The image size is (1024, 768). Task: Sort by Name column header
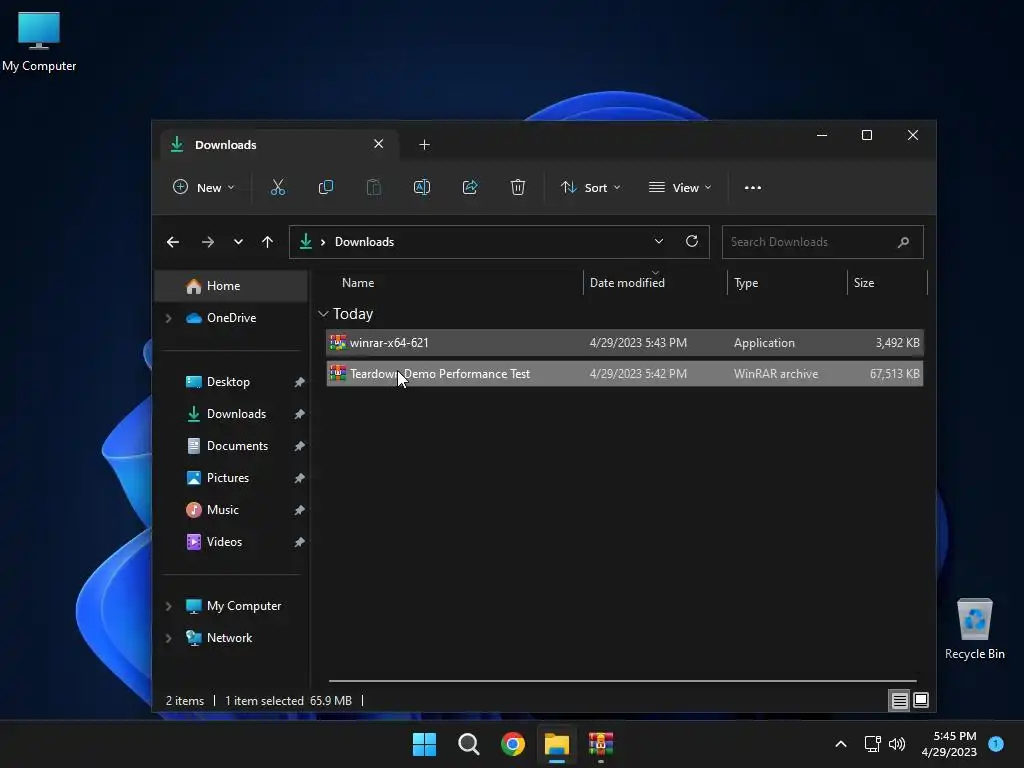click(358, 283)
